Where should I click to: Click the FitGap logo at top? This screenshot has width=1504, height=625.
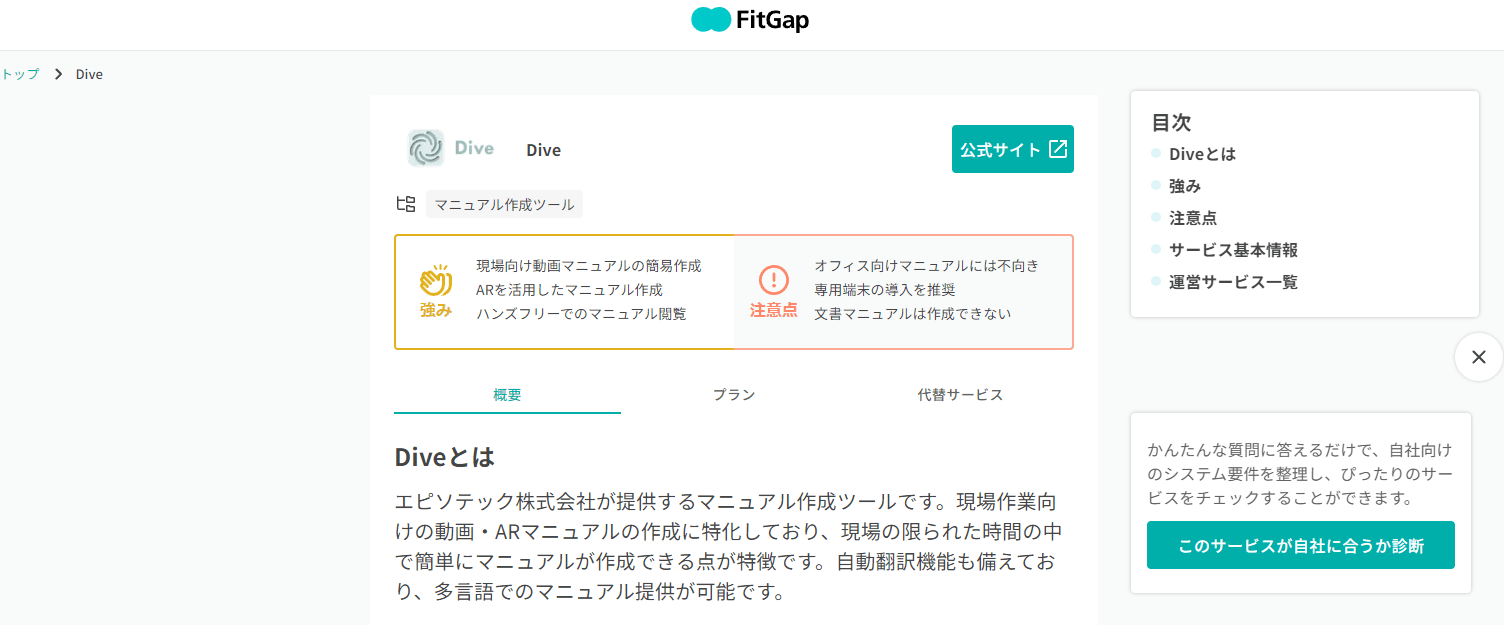pyautogui.click(x=750, y=20)
